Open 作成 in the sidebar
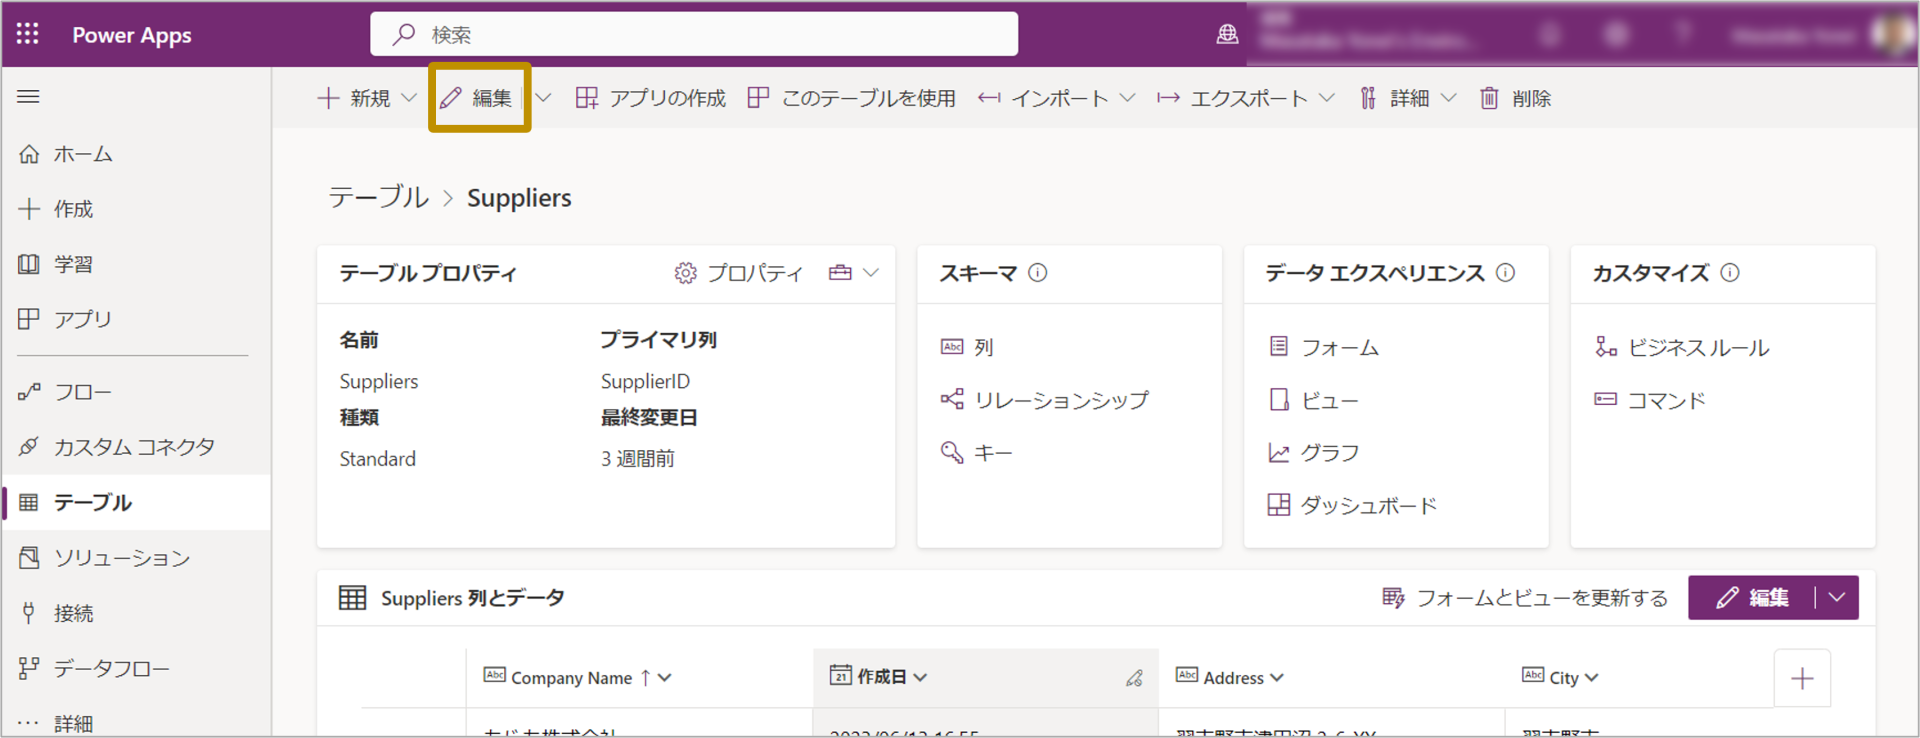This screenshot has height=738, width=1920. click(x=135, y=209)
